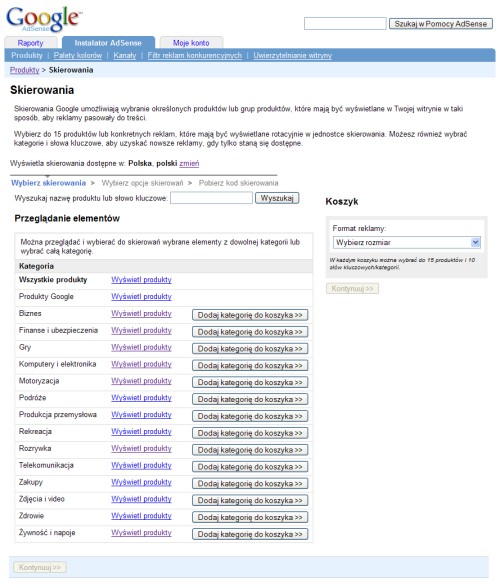This screenshot has width=500, height=588.
Task: Show products for Produkty Google
Action: 141,296
